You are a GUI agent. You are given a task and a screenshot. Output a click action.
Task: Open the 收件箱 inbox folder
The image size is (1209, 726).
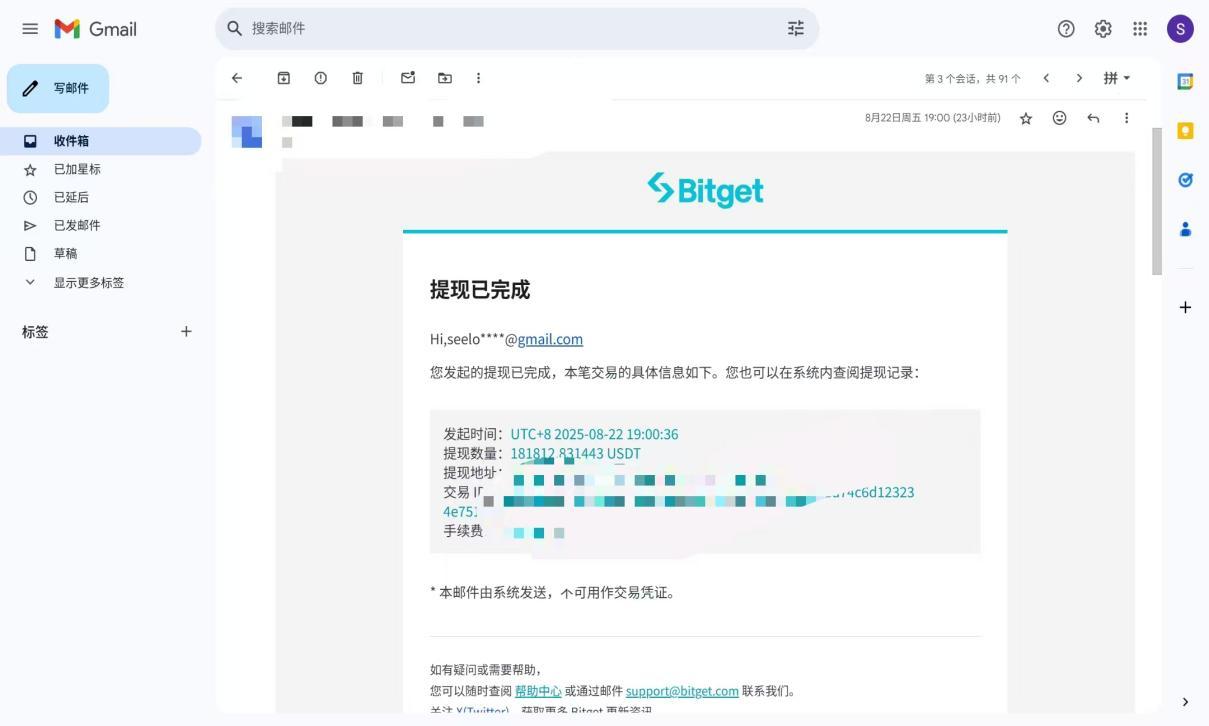[71, 141]
